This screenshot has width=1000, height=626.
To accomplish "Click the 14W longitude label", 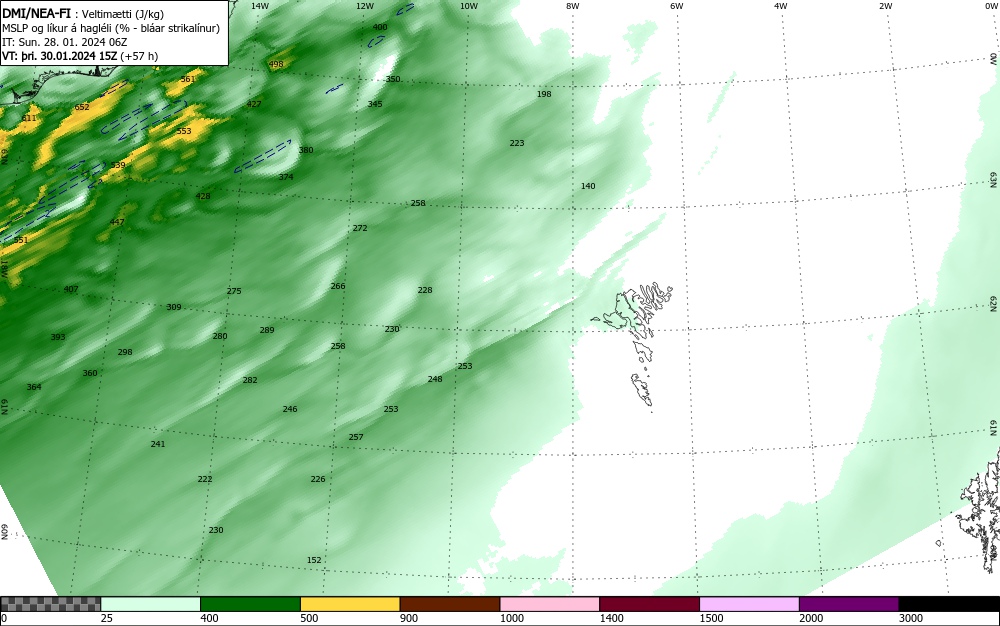I will [260, 6].
